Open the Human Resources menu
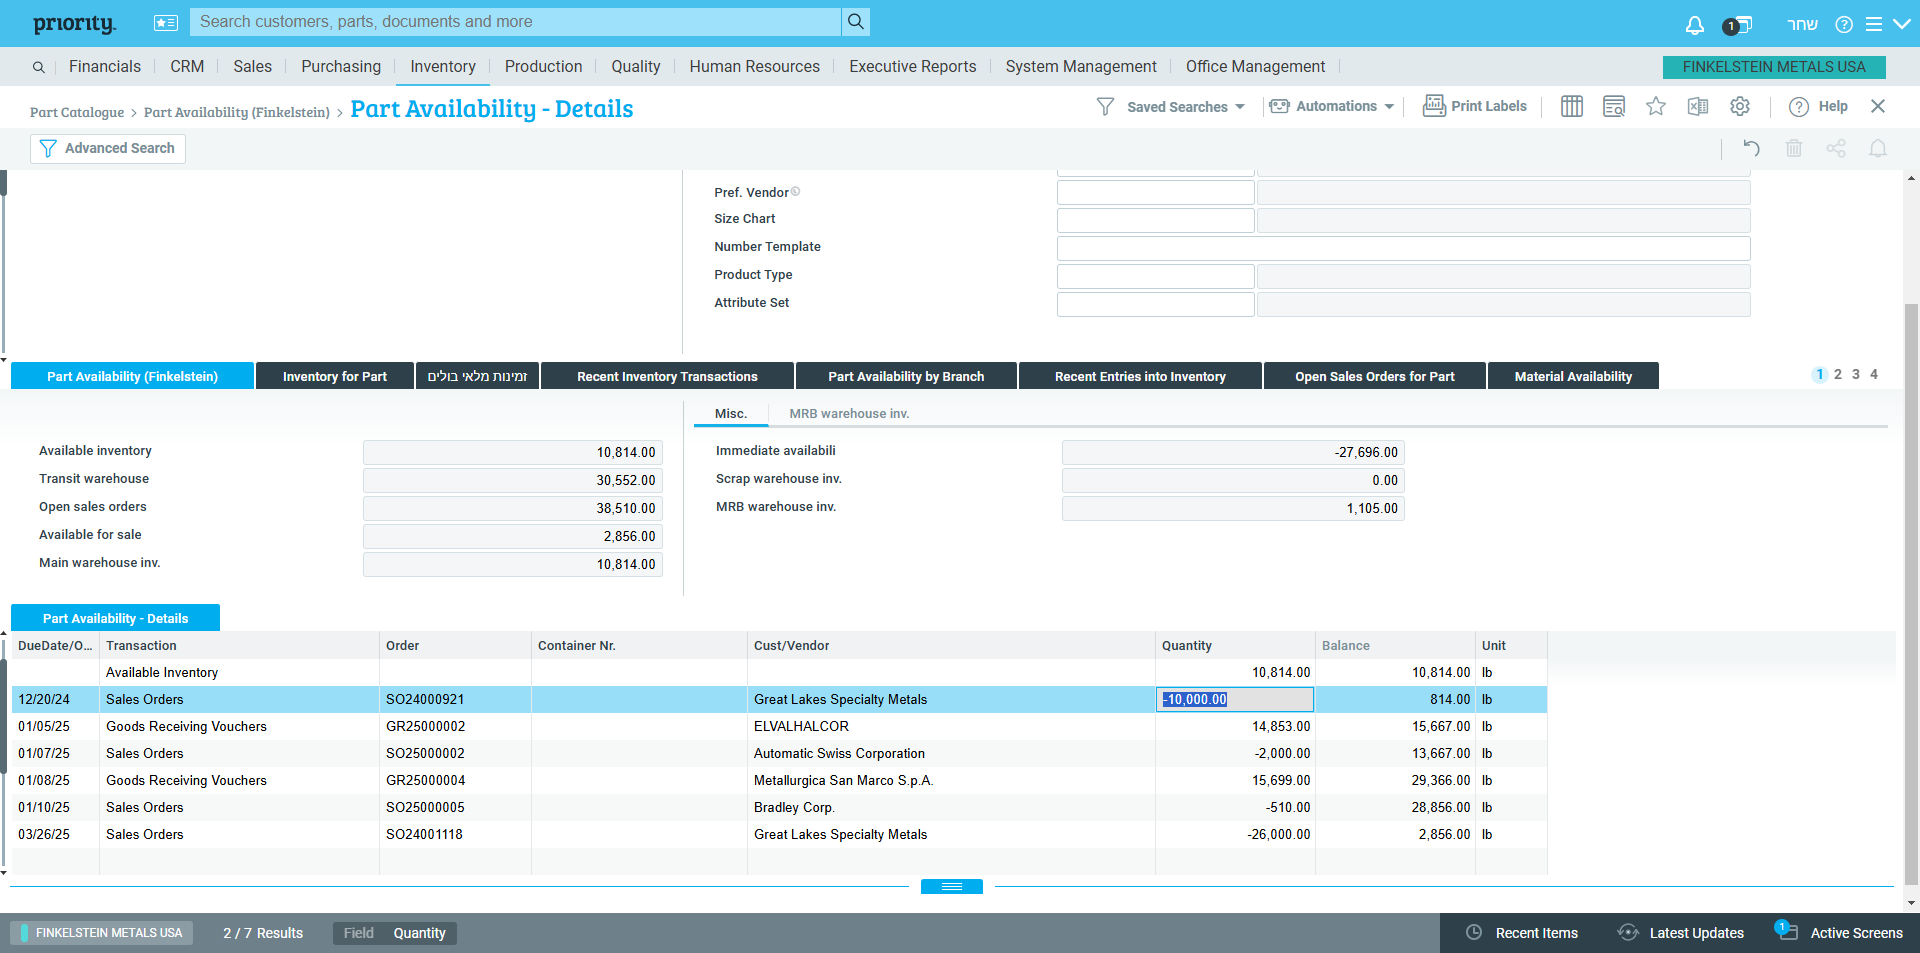This screenshot has width=1920, height=953. [755, 66]
